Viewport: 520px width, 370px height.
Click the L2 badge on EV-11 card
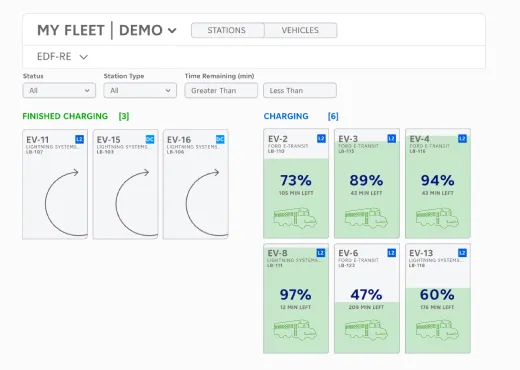point(79,139)
